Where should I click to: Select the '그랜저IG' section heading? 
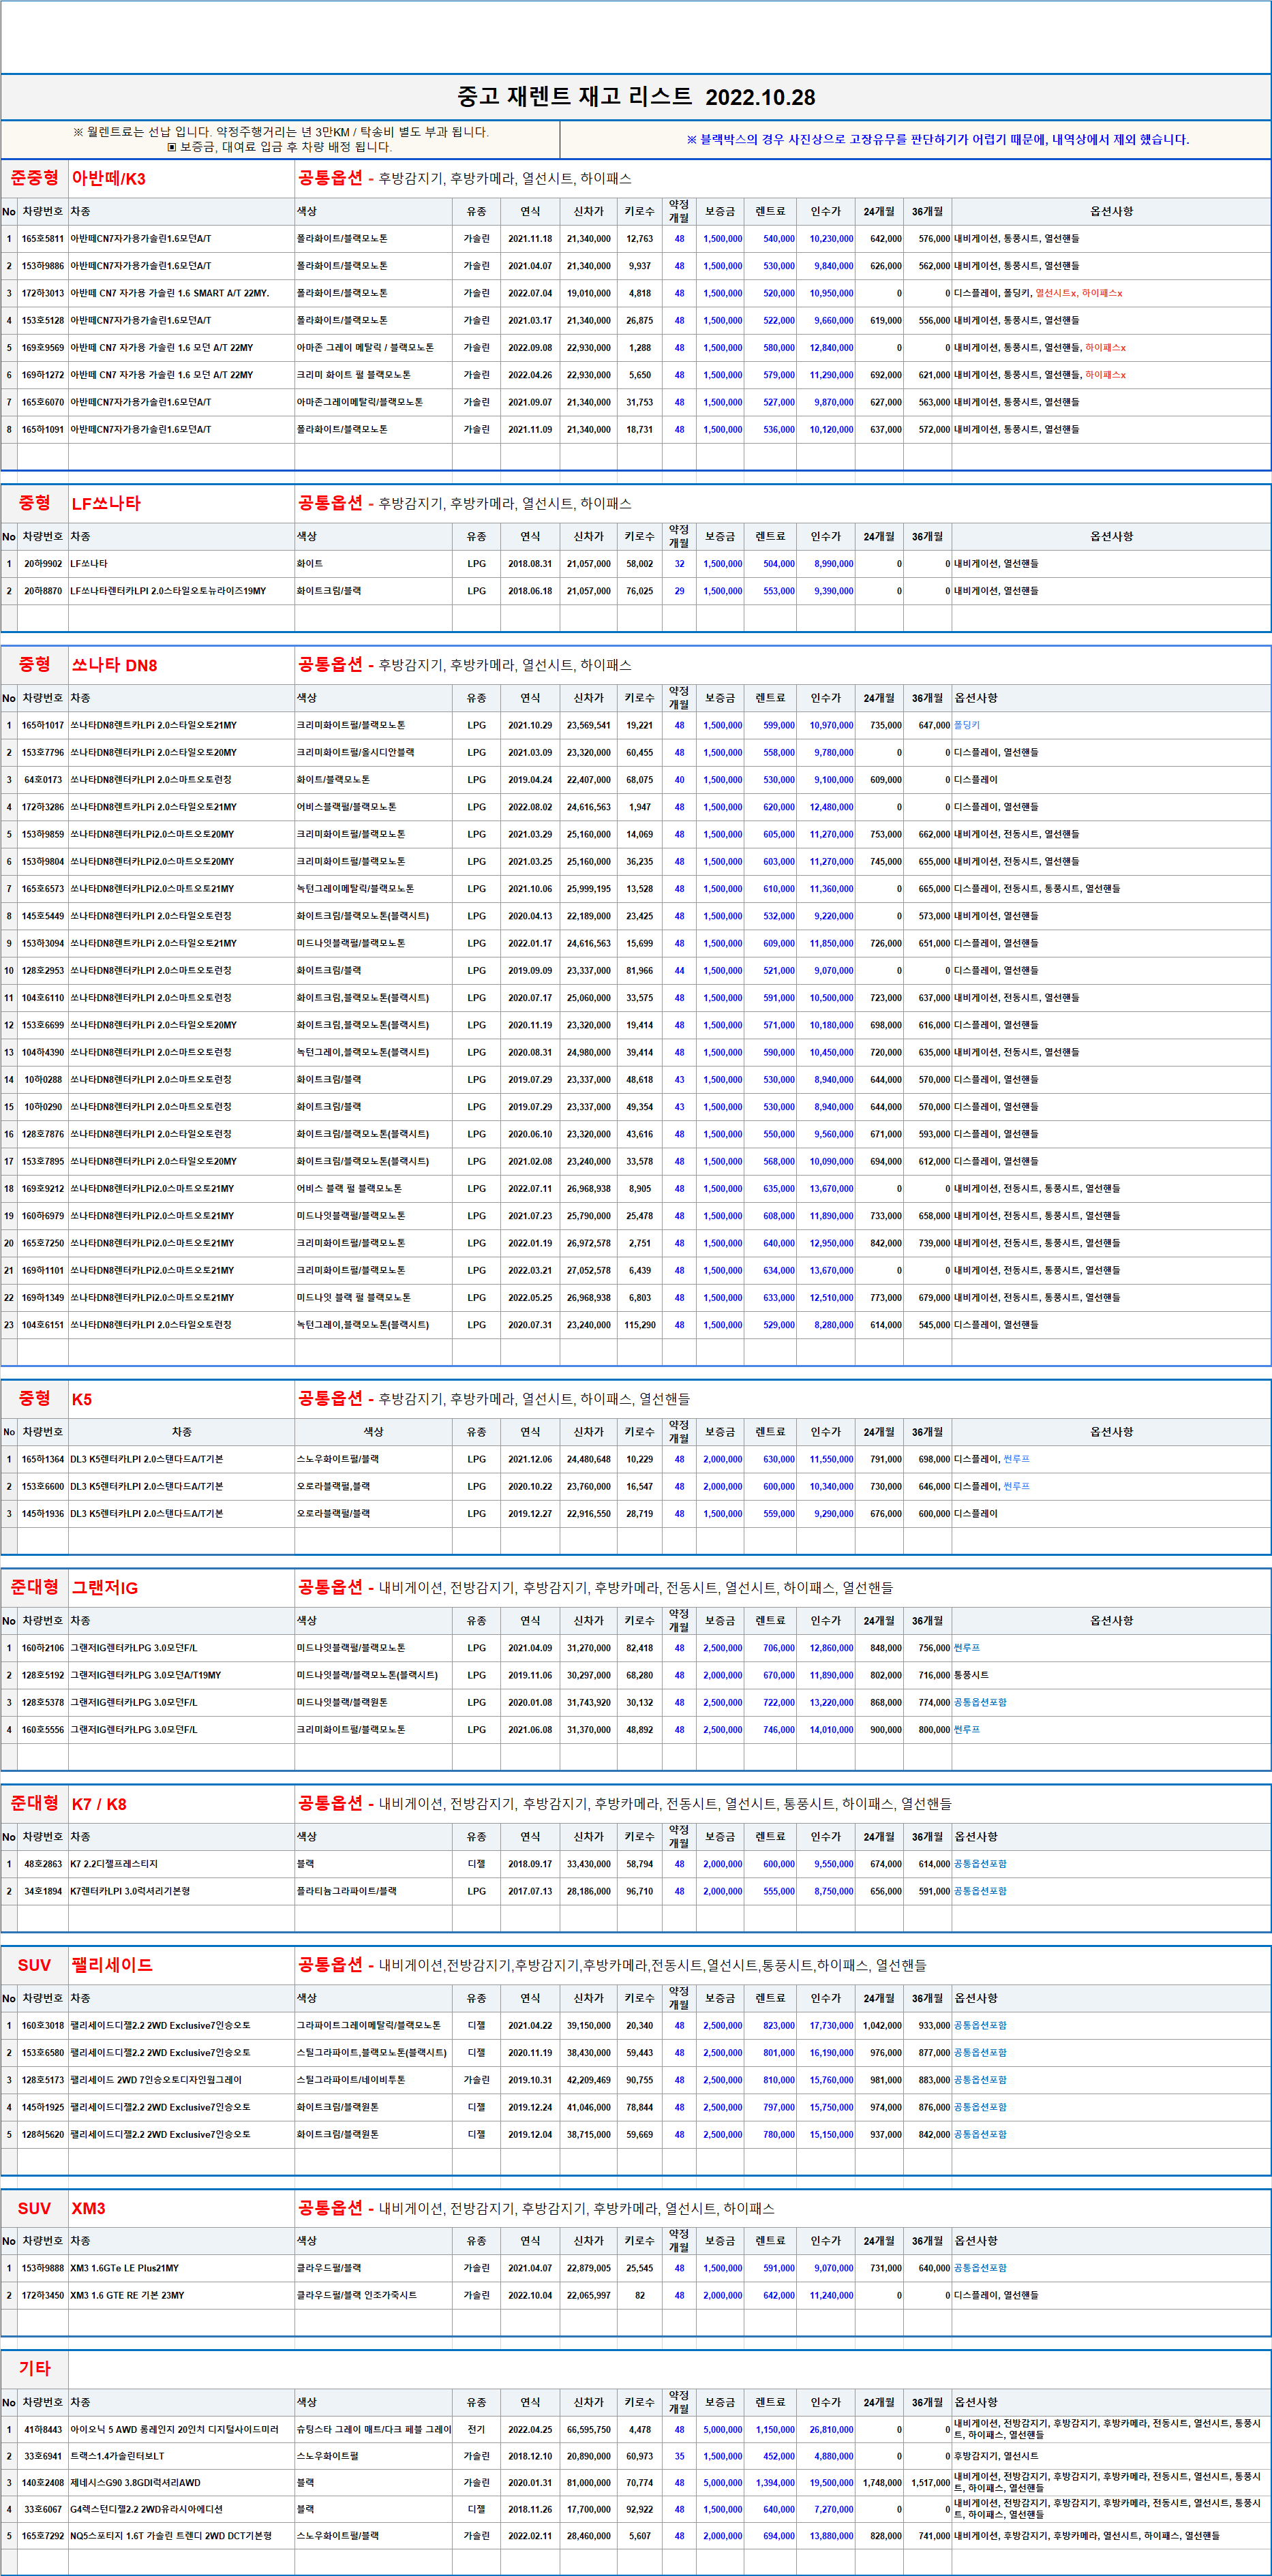click(x=105, y=1588)
